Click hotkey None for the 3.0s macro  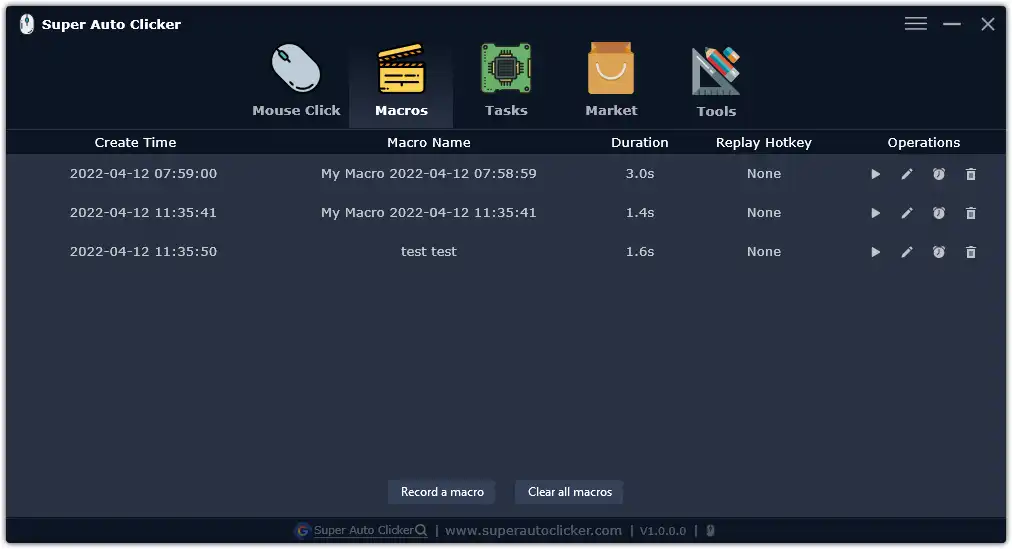tap(764, 174)
